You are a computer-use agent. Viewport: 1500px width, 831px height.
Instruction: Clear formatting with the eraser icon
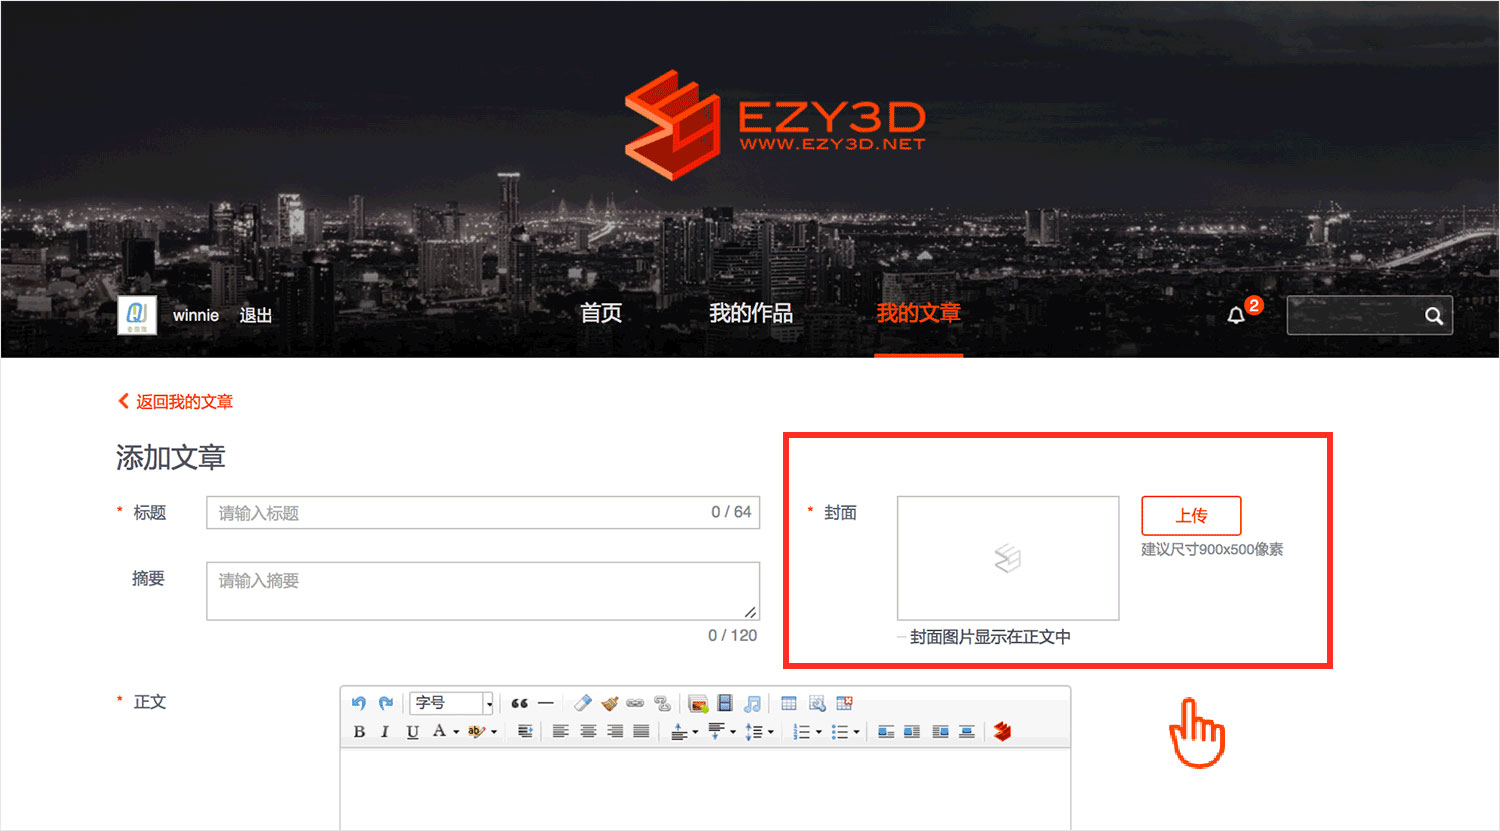[583, 703]
